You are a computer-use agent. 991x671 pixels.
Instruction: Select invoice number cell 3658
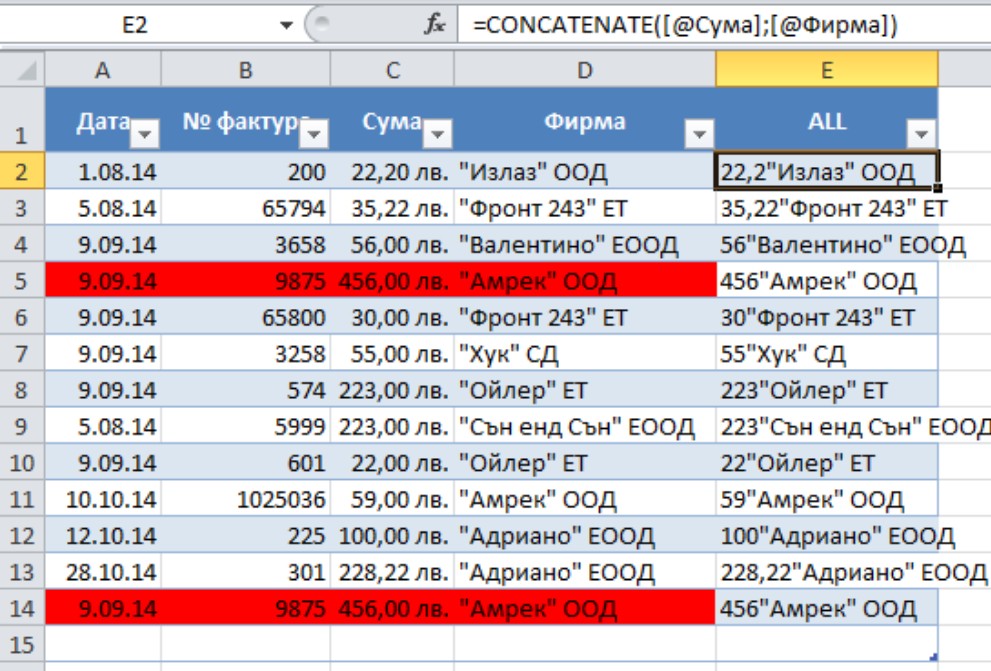coord(245,245)
